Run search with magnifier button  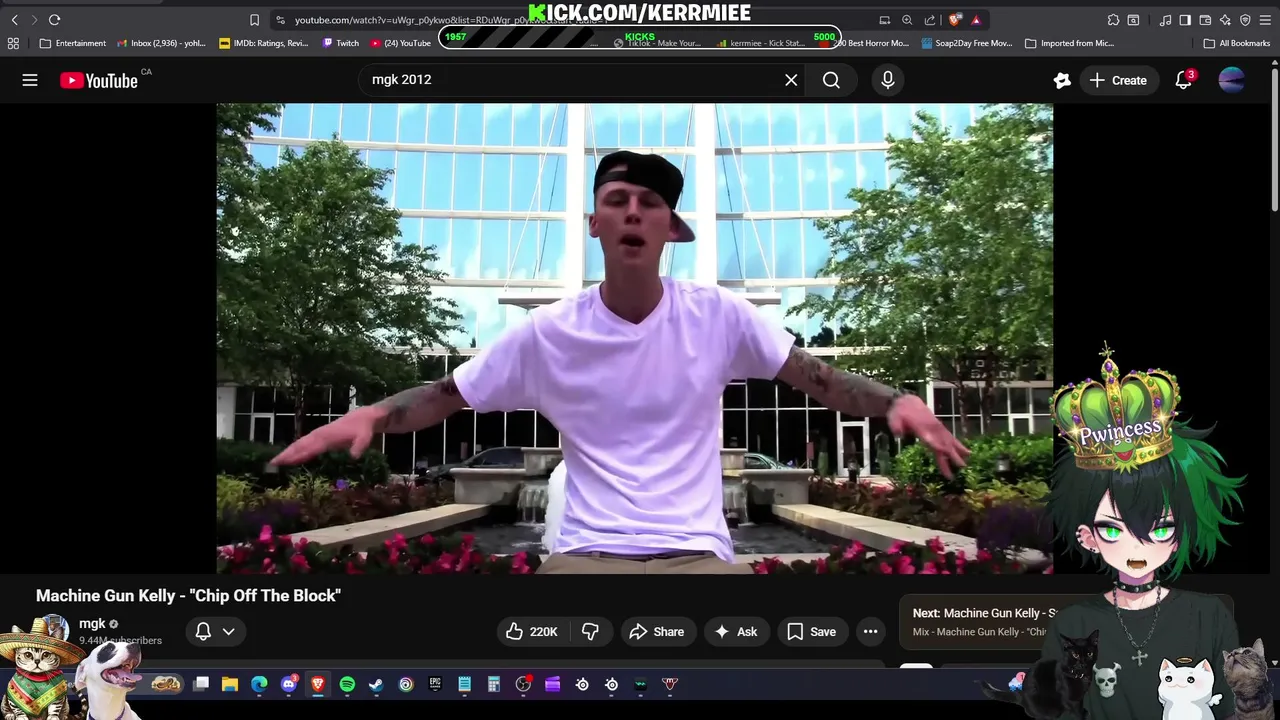(x=831, y=80)
